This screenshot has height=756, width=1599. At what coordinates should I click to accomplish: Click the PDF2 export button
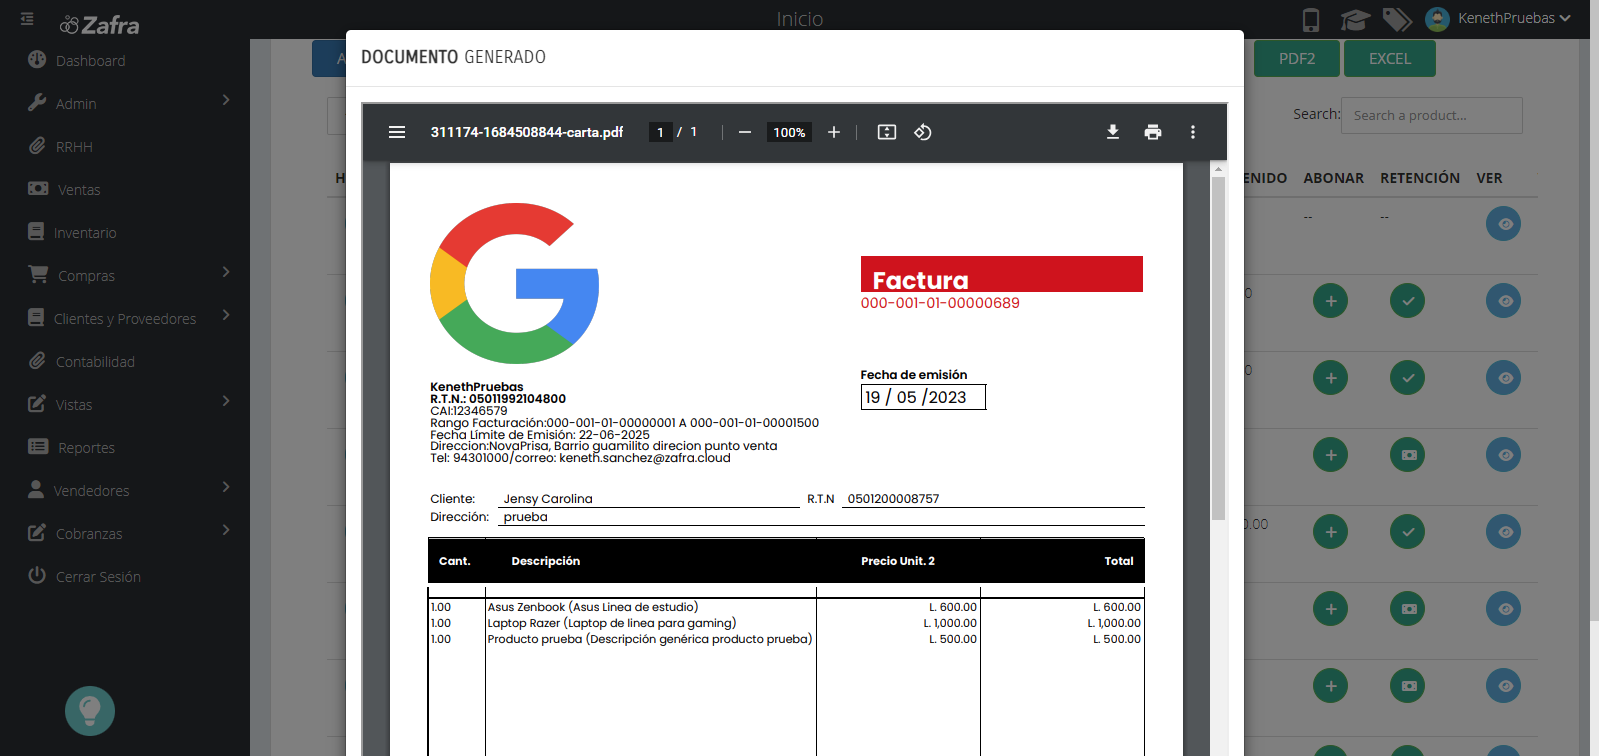coord(1297,59)
